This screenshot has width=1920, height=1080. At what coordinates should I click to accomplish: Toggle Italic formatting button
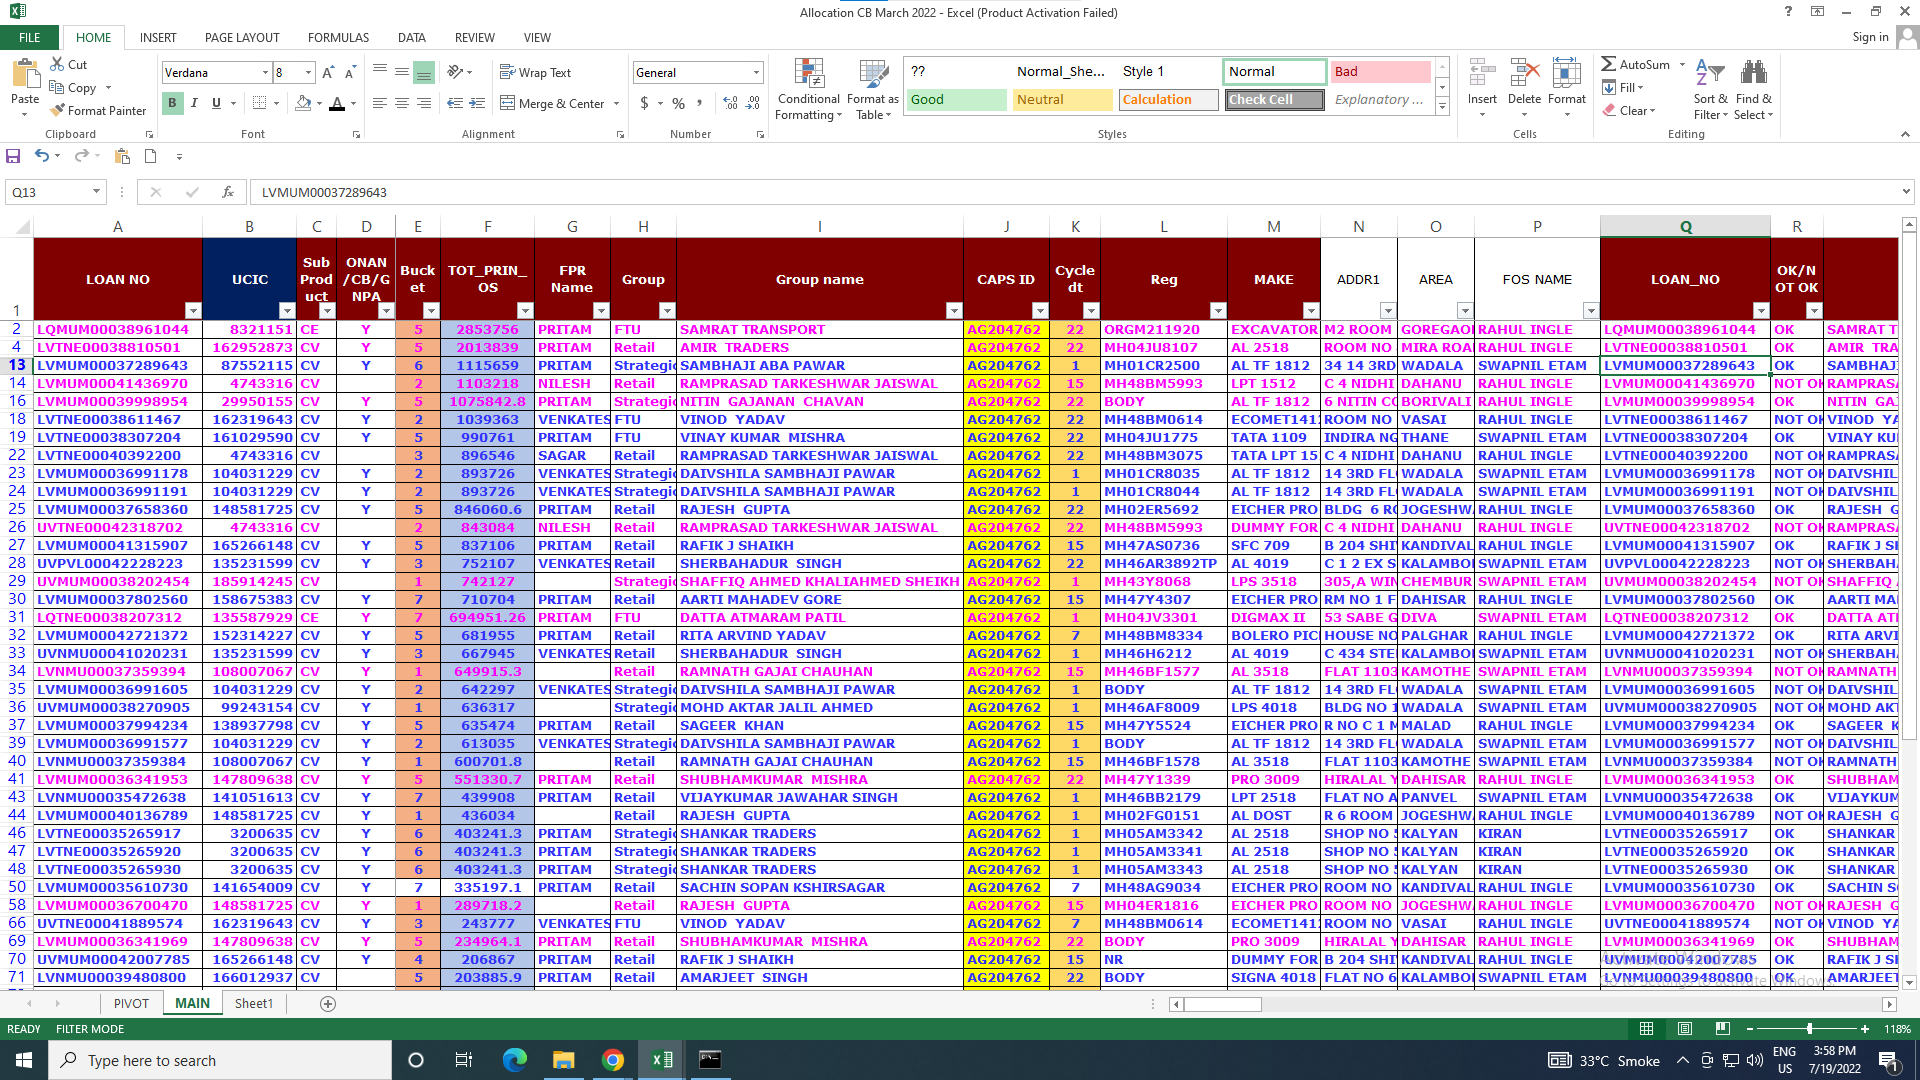point(194,103)
